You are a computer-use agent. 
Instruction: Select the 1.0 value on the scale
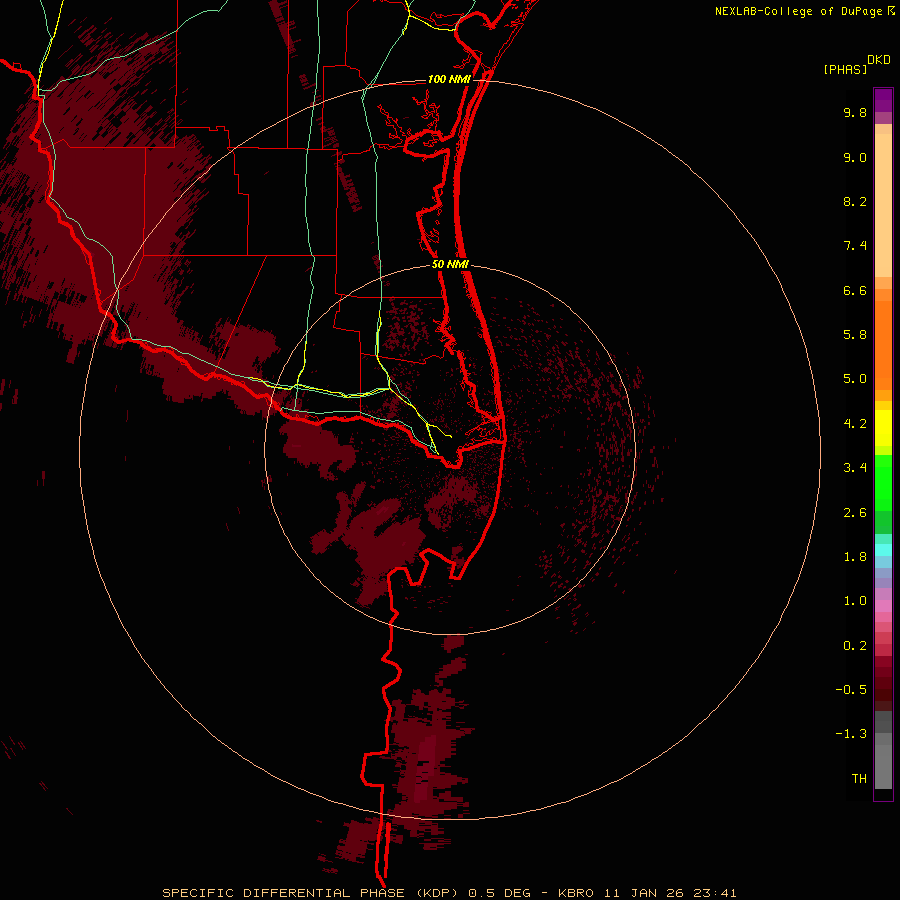click(x=855, y=601)
